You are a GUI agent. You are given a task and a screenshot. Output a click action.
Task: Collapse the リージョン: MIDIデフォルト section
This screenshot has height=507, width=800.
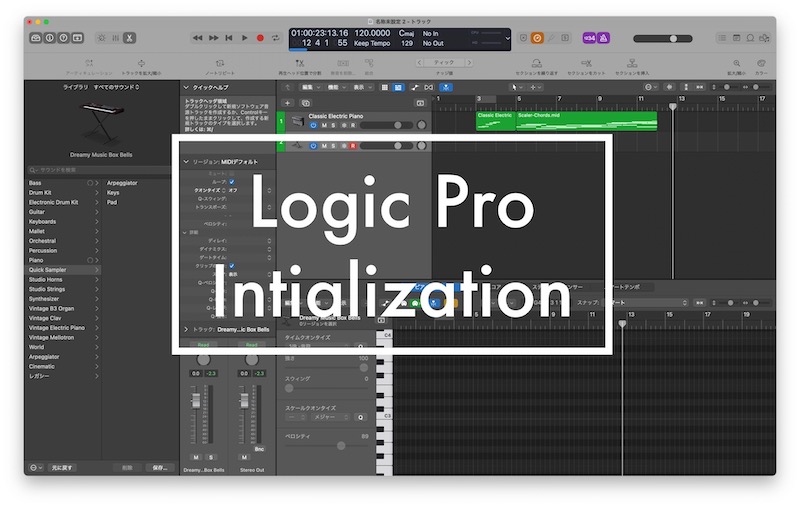point(186,162)
